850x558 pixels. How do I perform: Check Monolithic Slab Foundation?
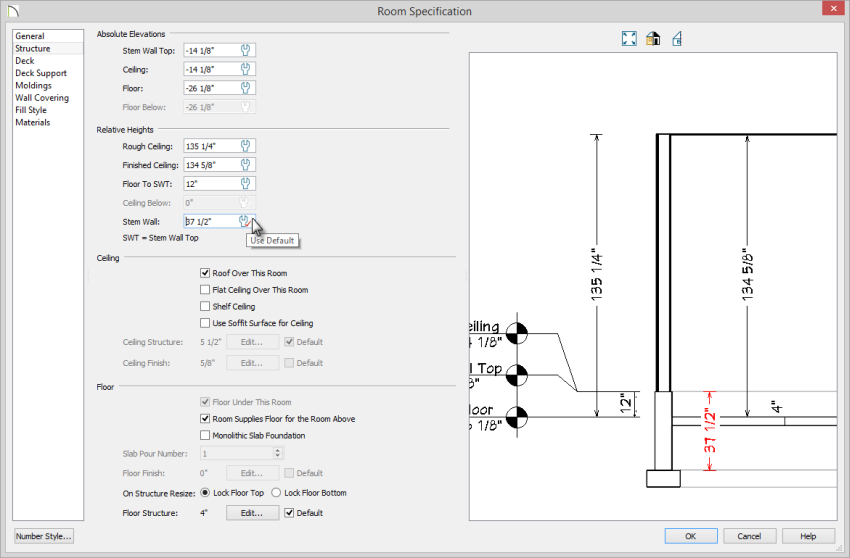[x=205, y=435]
